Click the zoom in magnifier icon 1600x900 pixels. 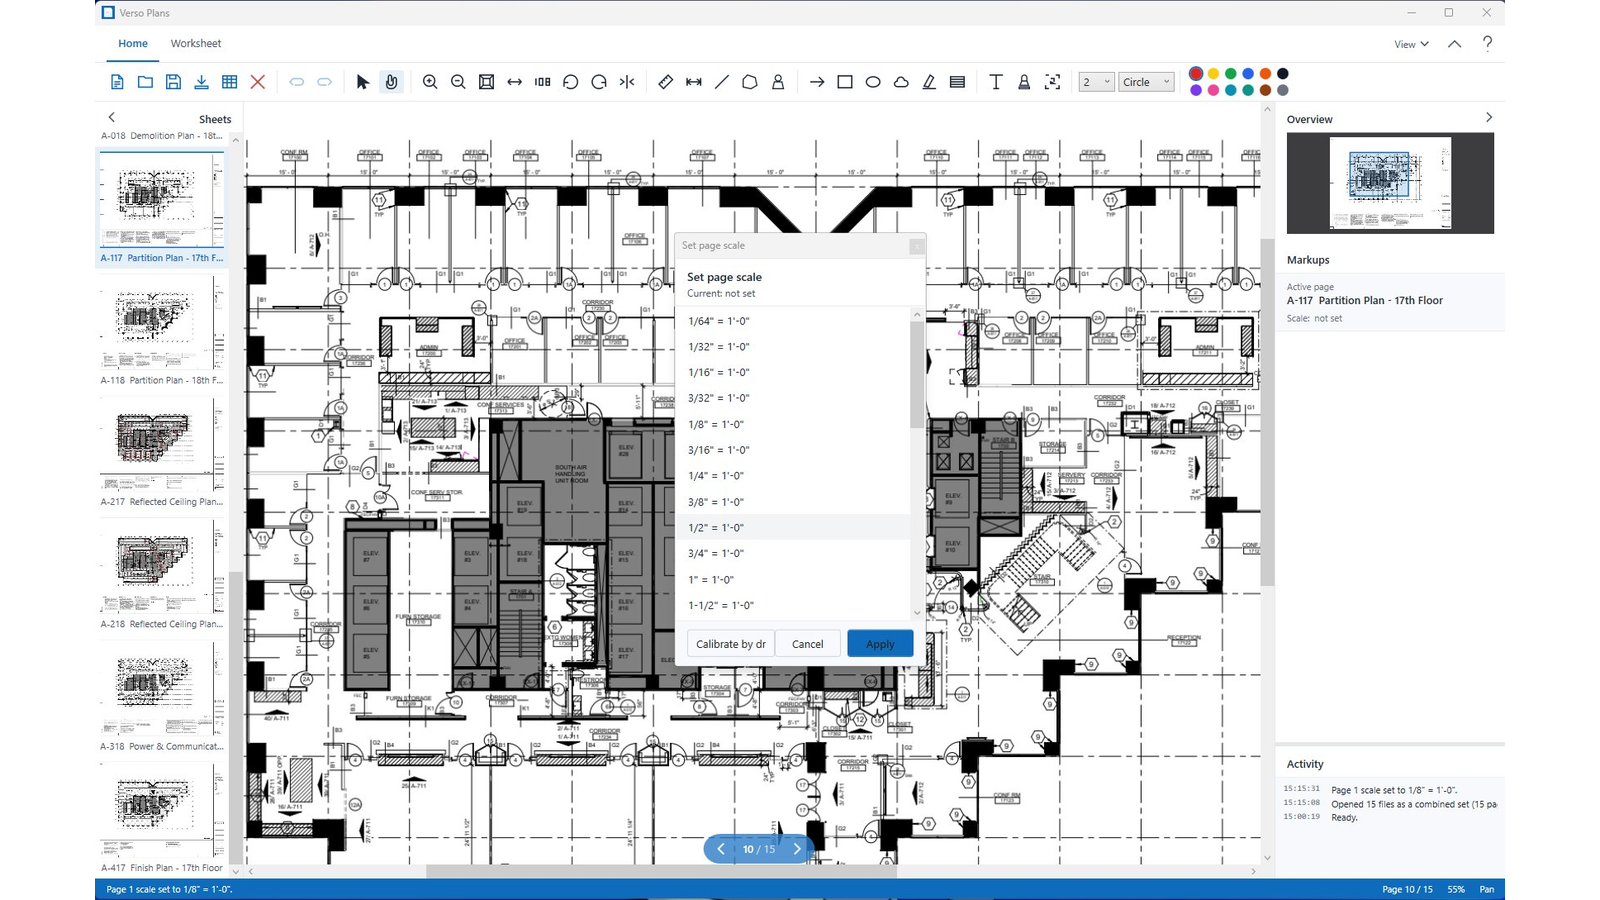[430, 82]
